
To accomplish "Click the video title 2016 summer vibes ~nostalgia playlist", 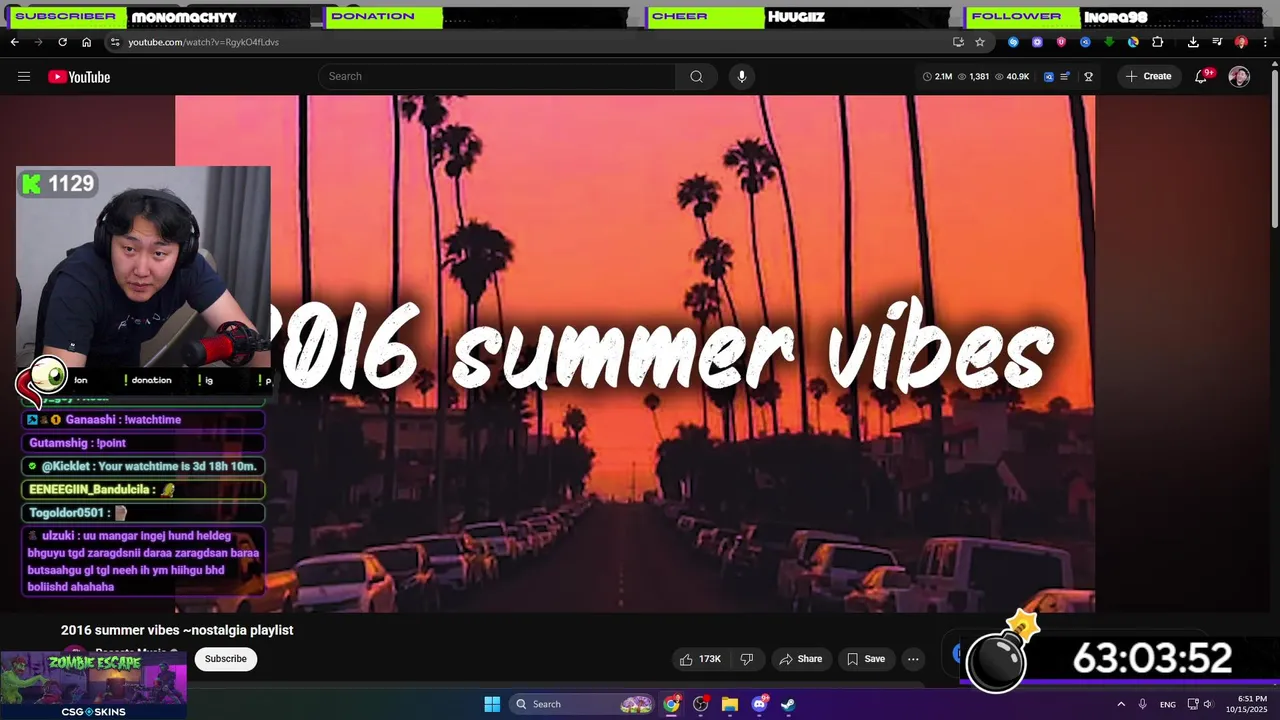I will (x=177, y=630).
